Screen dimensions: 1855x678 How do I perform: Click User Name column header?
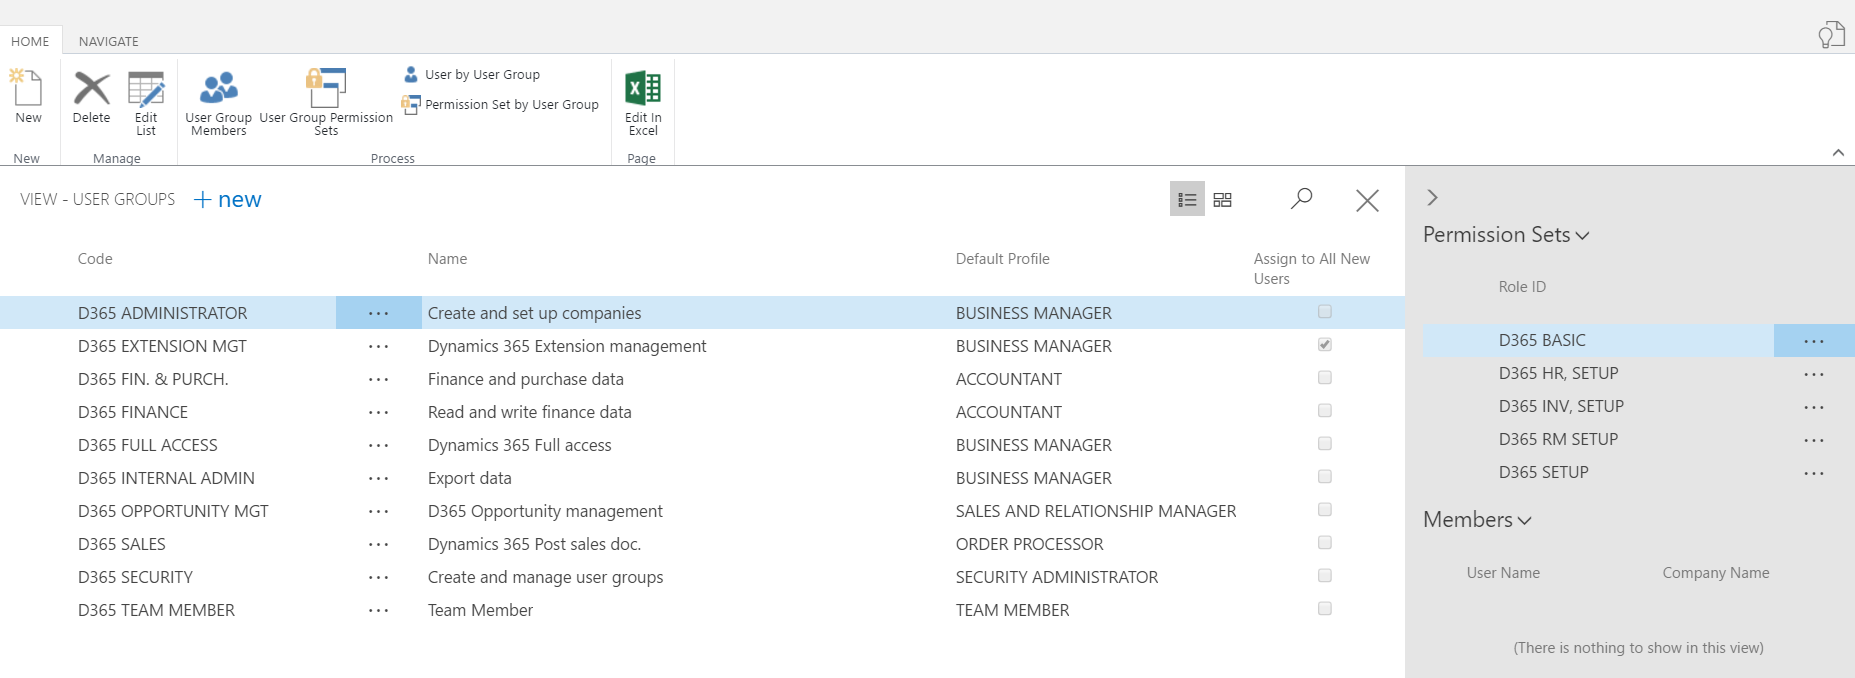1503,573
